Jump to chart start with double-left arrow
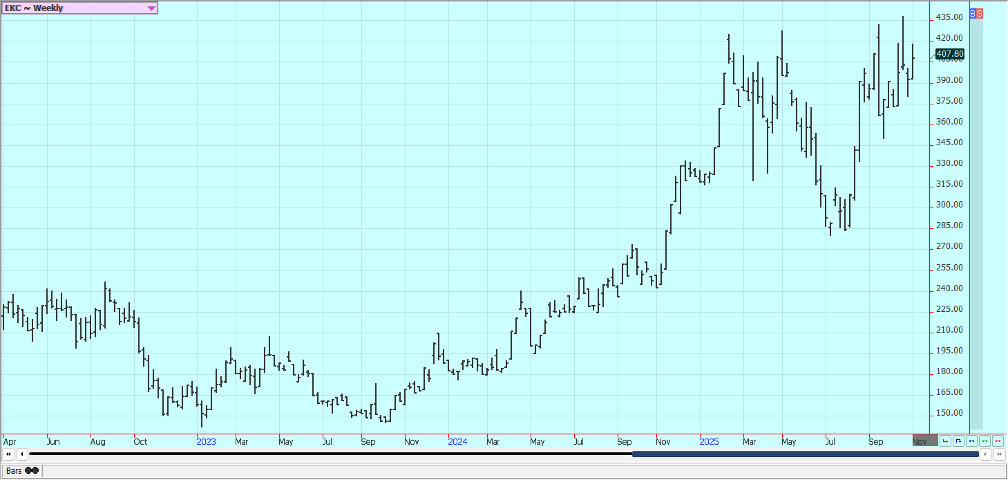Viewport: 1008px width, 480px height. click(x=8, y=455)
